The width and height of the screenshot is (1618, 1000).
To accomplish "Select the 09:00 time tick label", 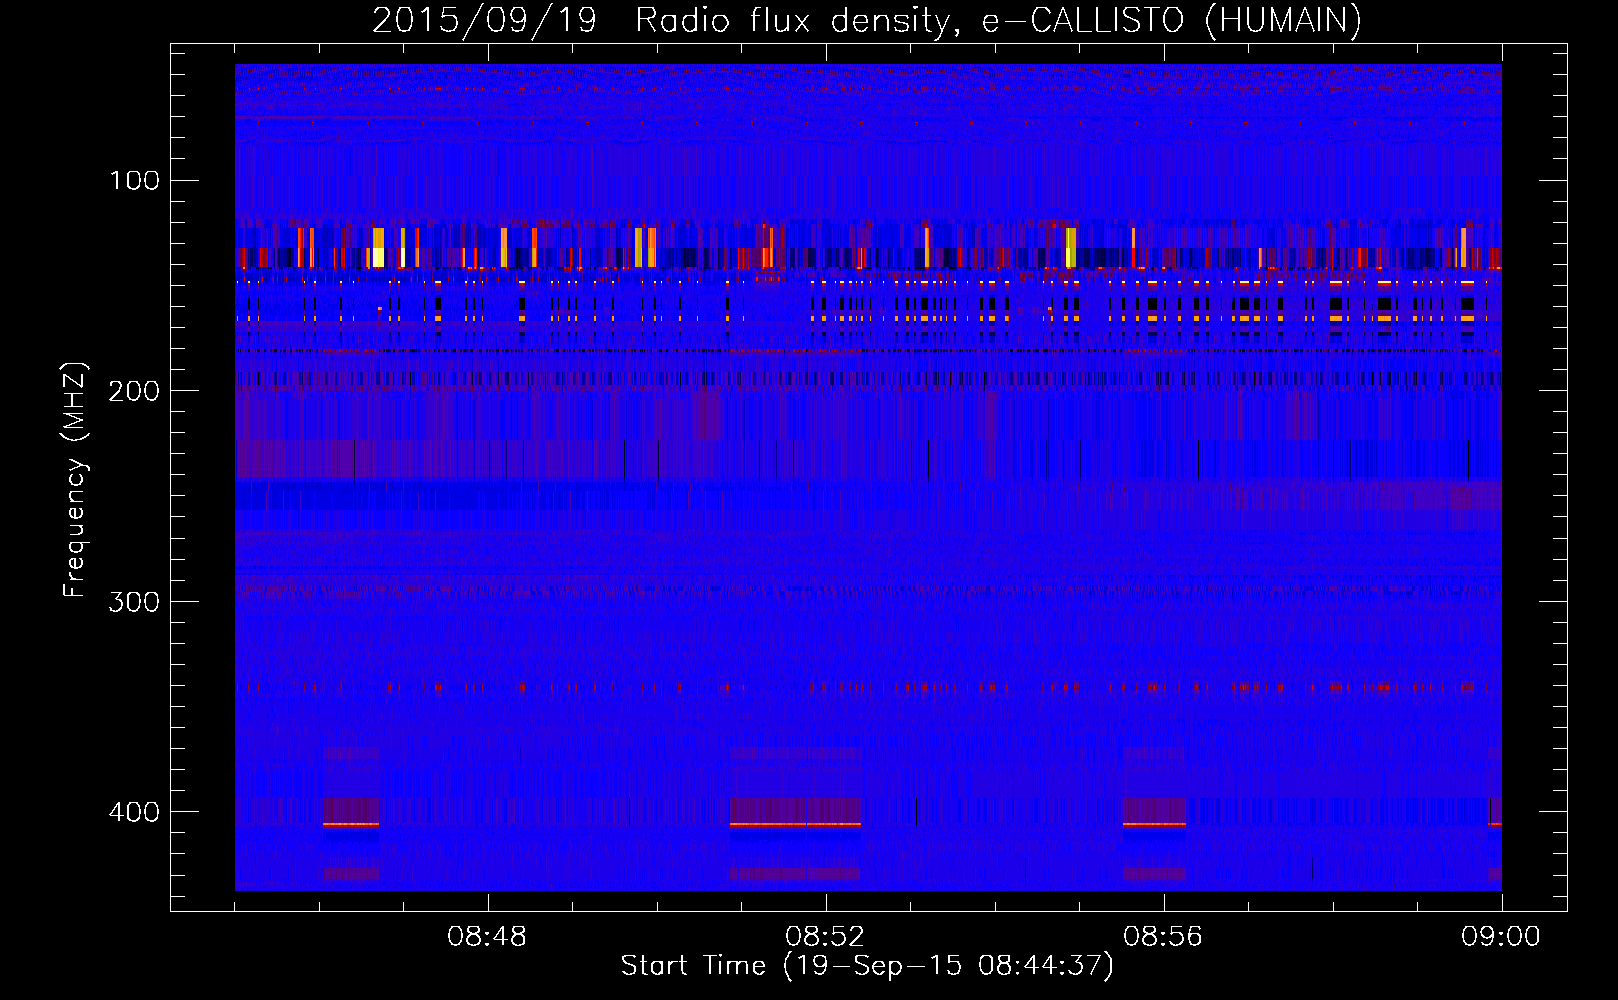I will click(x=1501, y=937).
